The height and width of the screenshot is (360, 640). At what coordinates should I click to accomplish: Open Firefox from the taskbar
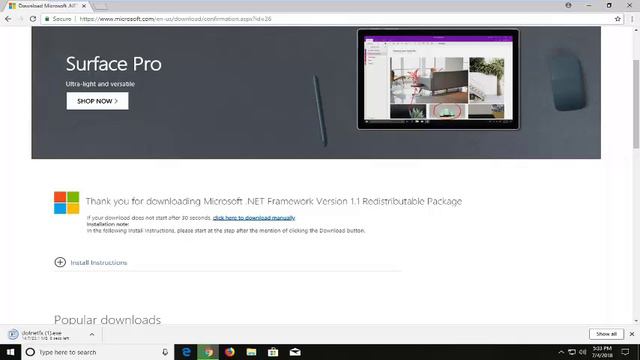coord(230,352)
